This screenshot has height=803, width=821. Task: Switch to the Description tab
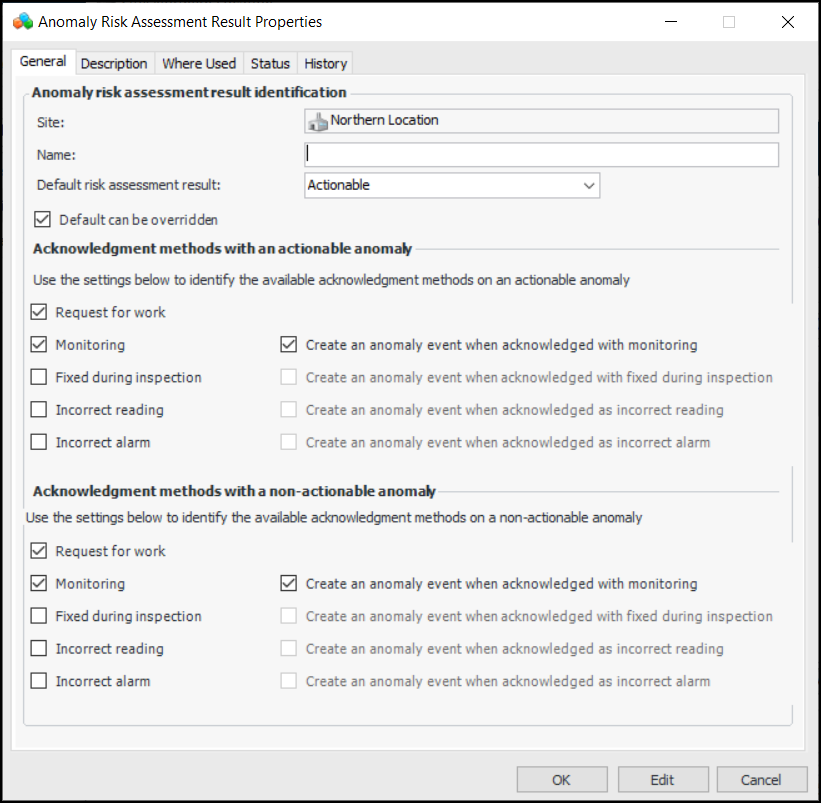[x=114, y=63]
